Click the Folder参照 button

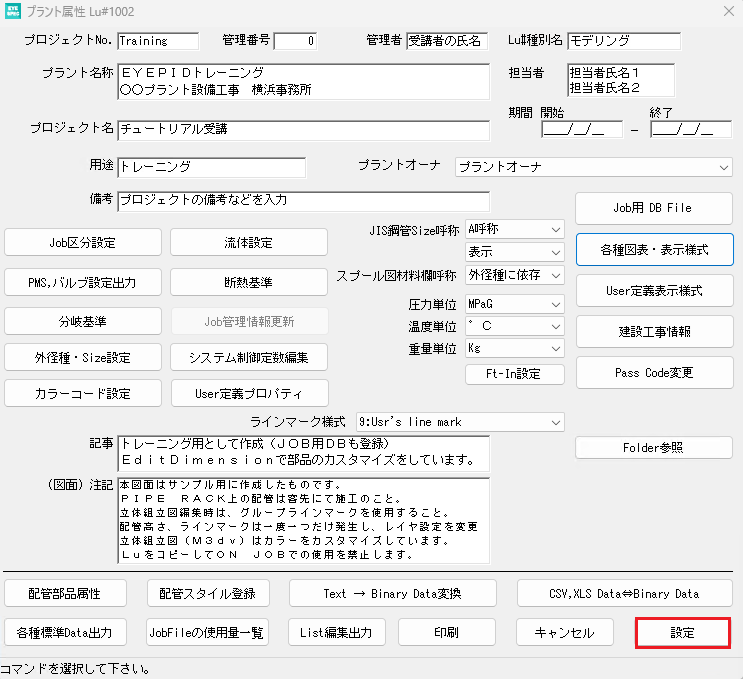point(654,448)
